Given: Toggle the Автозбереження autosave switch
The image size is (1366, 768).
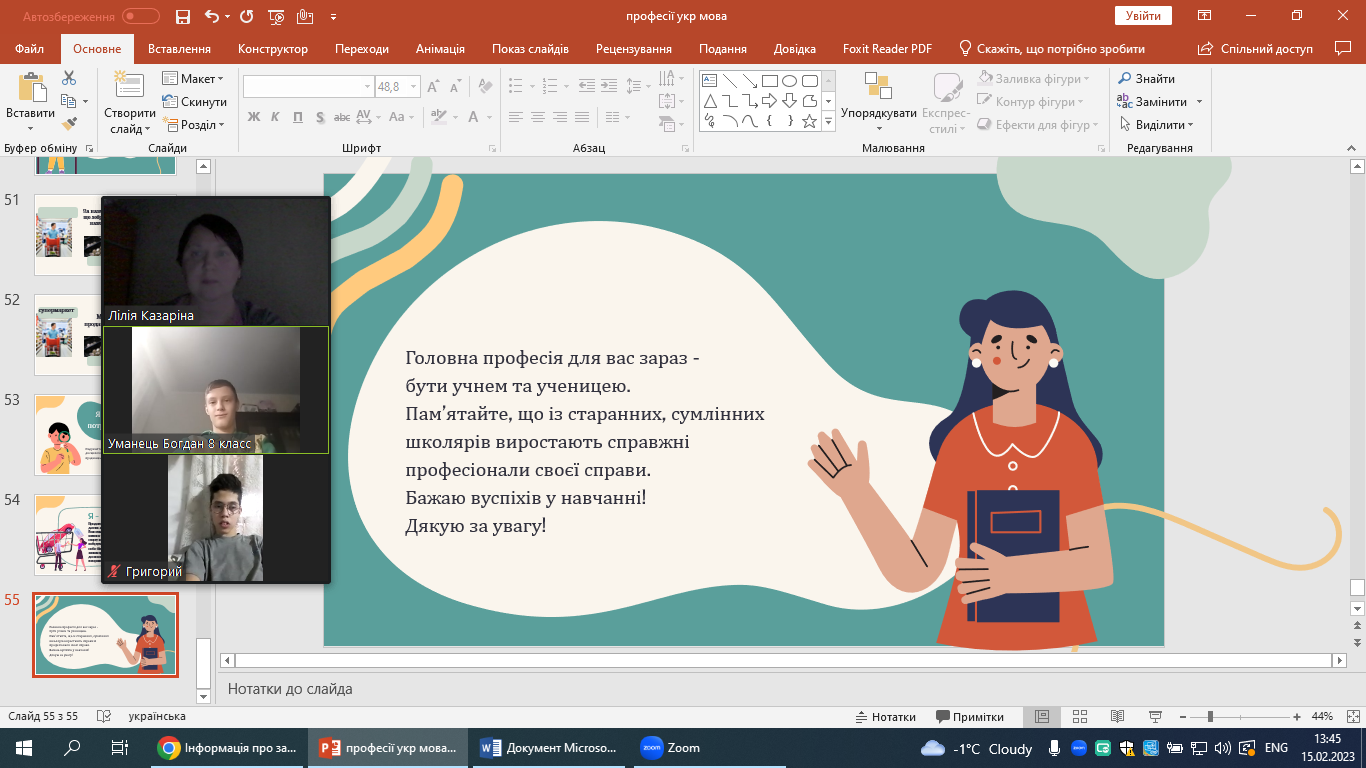Looking at the screenshot, I should (141, 16).
